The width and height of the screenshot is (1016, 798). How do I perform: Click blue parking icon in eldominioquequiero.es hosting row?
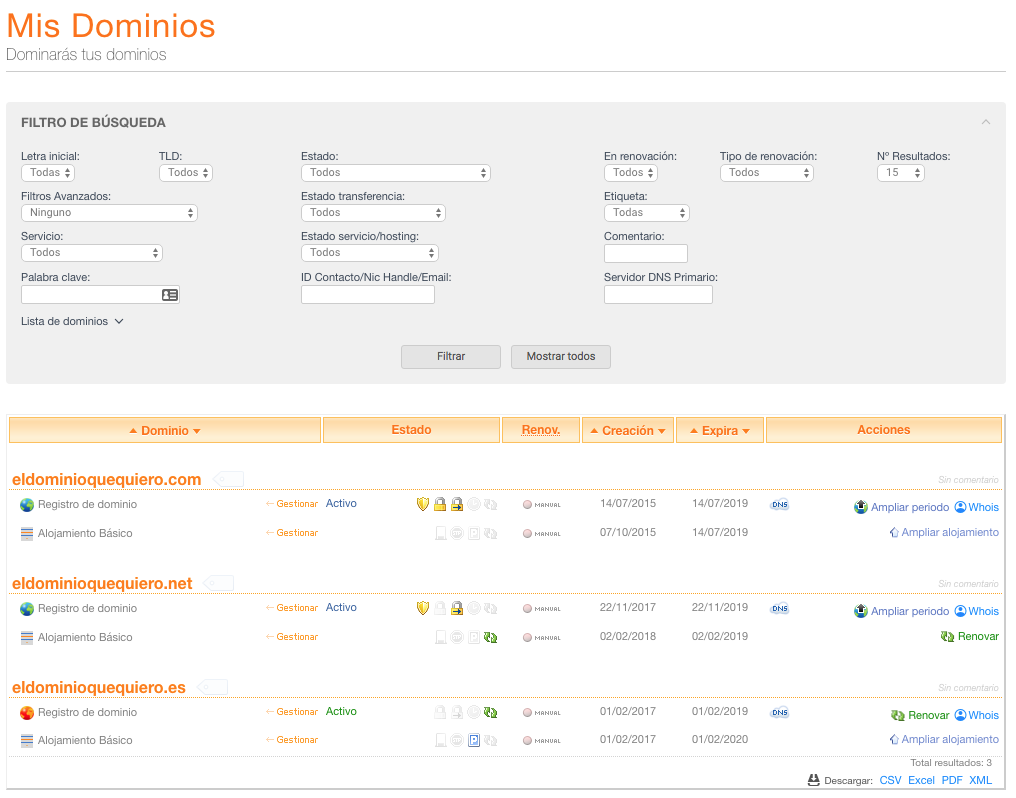point(474,740)
